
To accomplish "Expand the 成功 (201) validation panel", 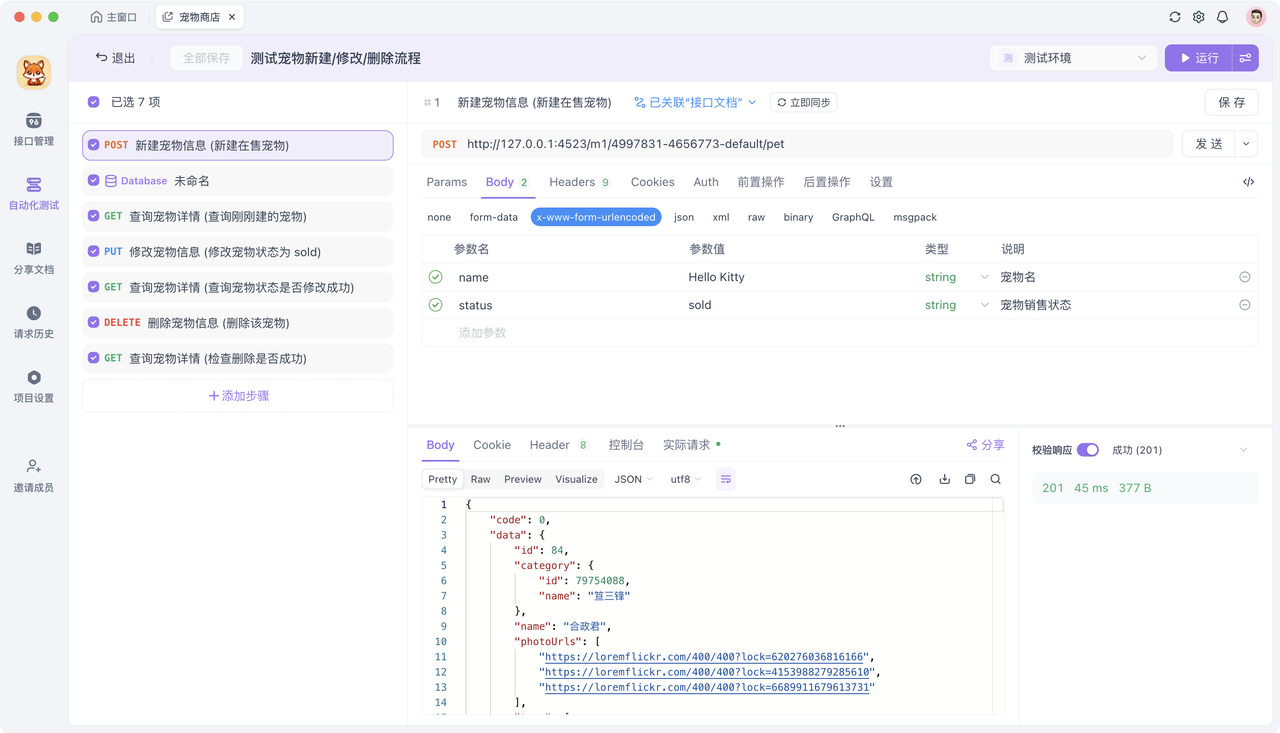I will (1243, 450).
